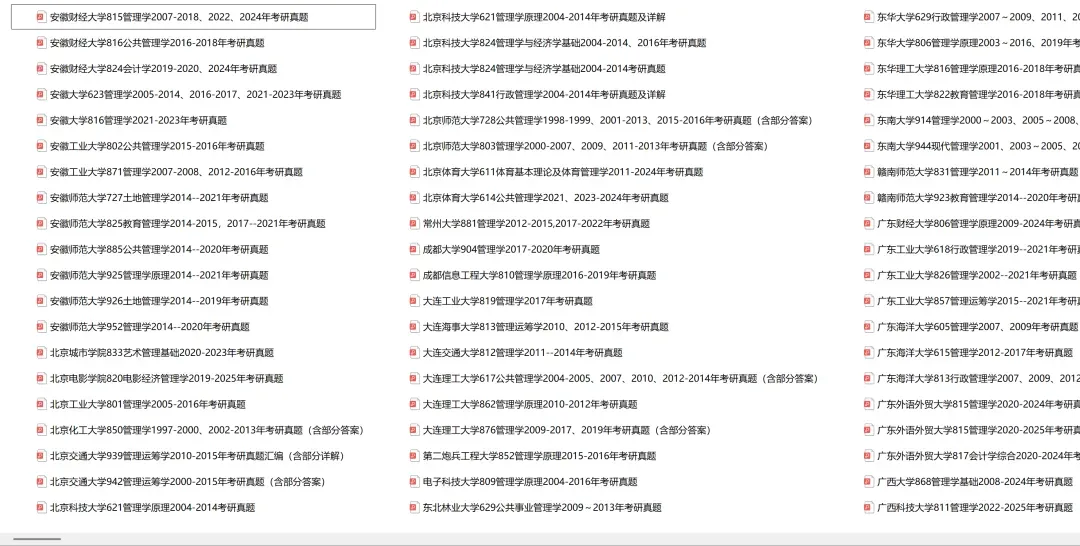
Task: Click PDF icon of 安徽财经大学824会计学 file
Action: [x=41, y=69]
